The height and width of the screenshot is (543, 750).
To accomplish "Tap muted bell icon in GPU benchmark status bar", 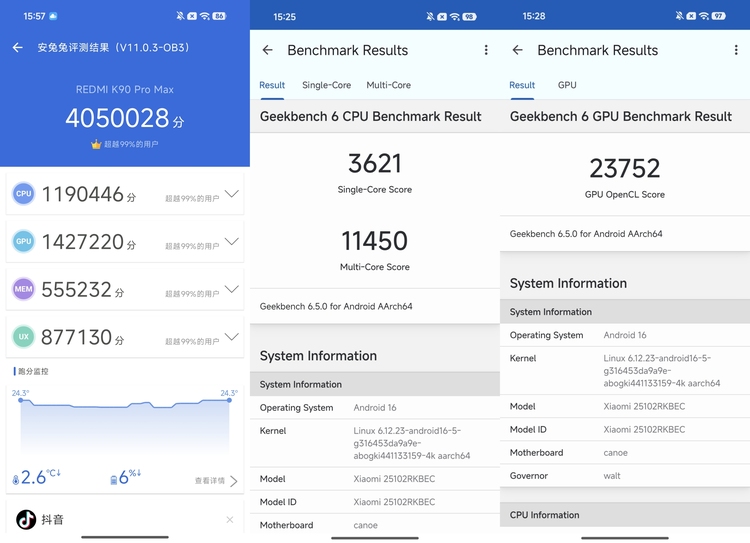I will (x=679, y=16).
